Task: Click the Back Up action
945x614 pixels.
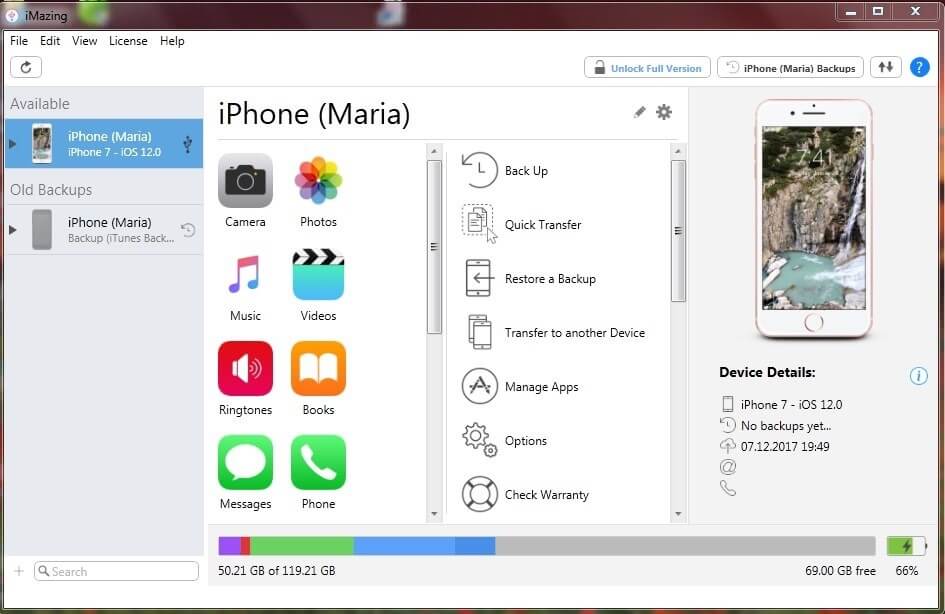Action: pyautogui.click(x=505, y=171)
